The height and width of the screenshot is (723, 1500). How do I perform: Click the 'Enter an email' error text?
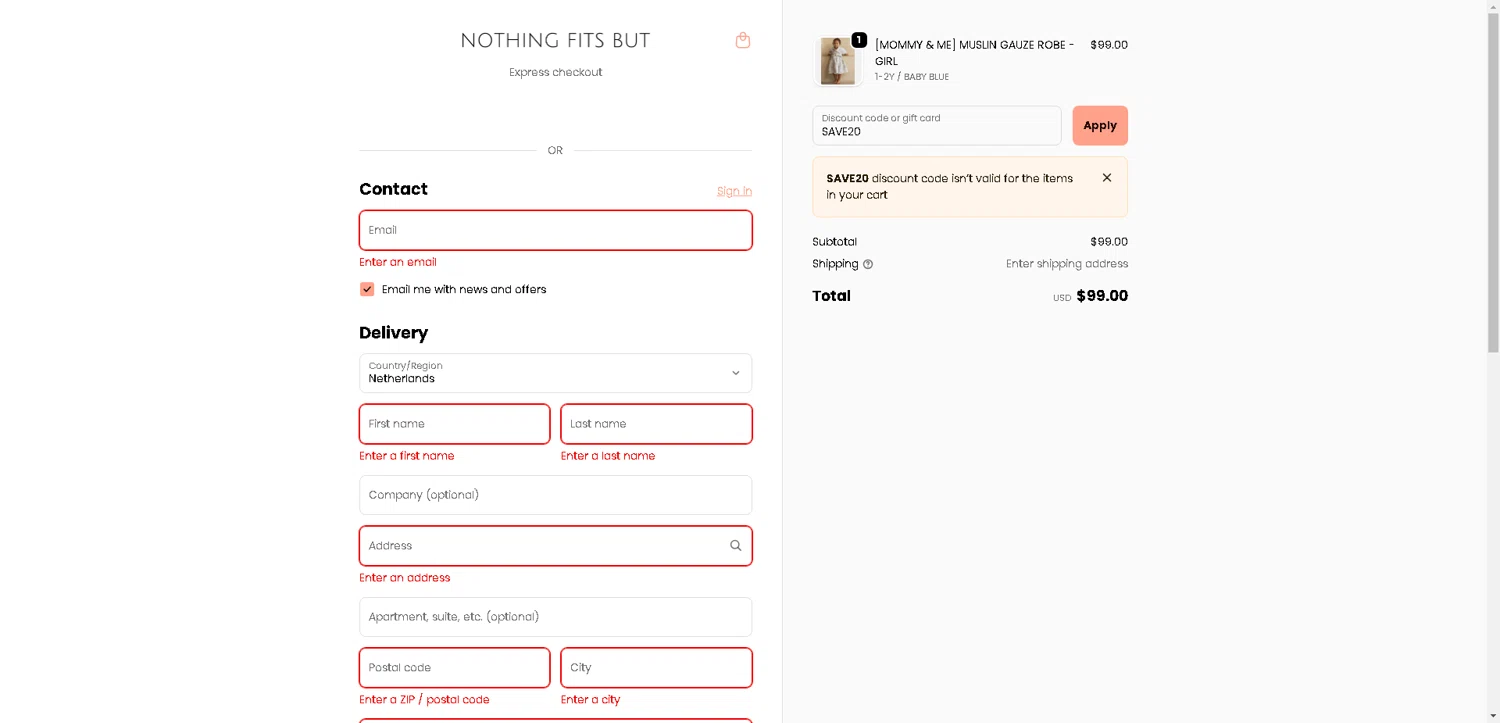pyautogui.click(x=398, y=262)
